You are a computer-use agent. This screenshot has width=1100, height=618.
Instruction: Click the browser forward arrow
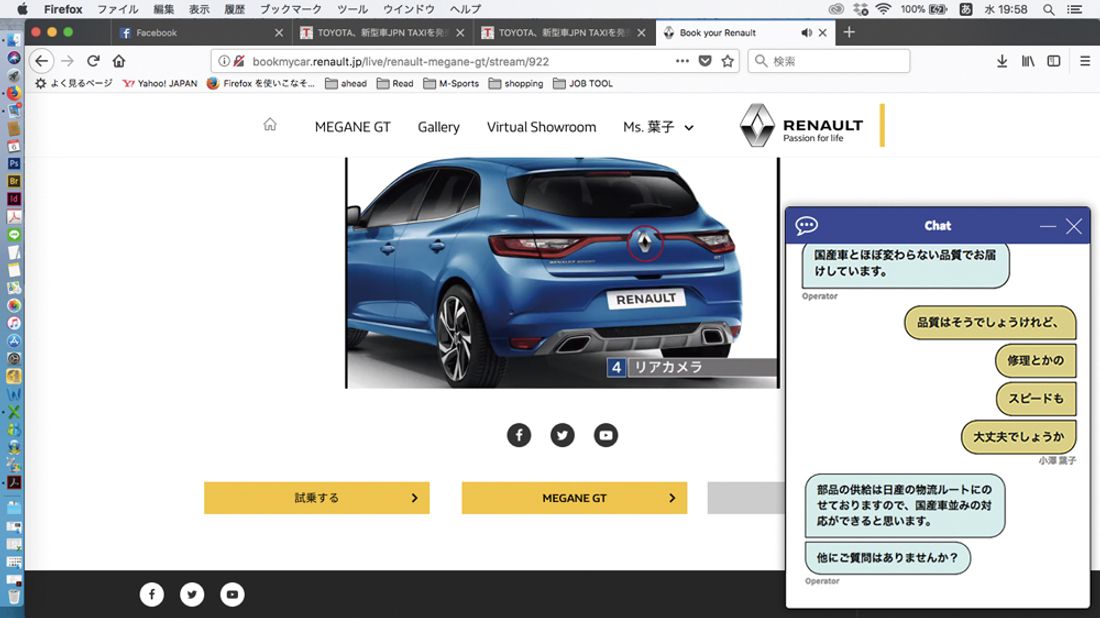point(67,61)
